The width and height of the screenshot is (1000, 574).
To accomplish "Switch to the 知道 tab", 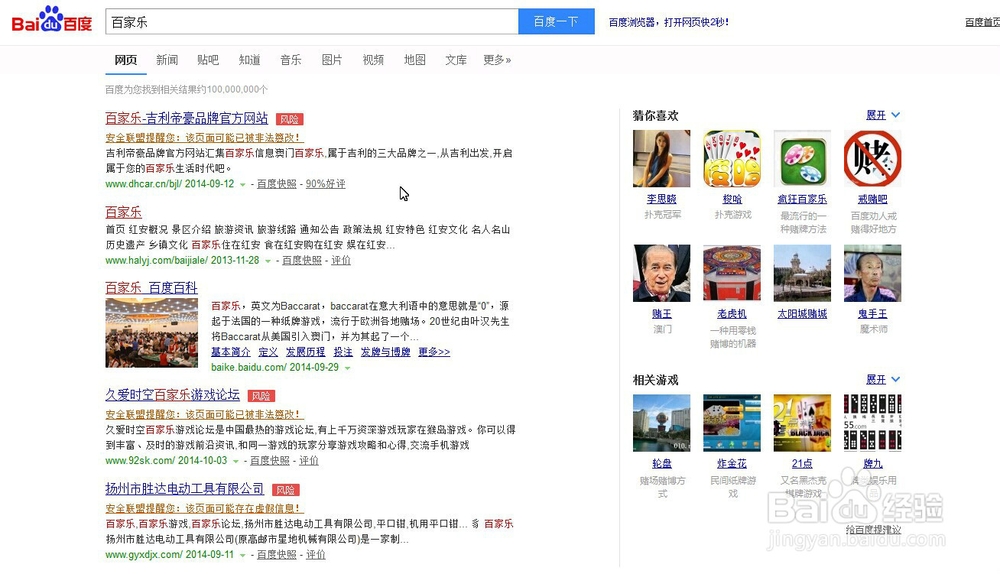I will pos(249,60).
